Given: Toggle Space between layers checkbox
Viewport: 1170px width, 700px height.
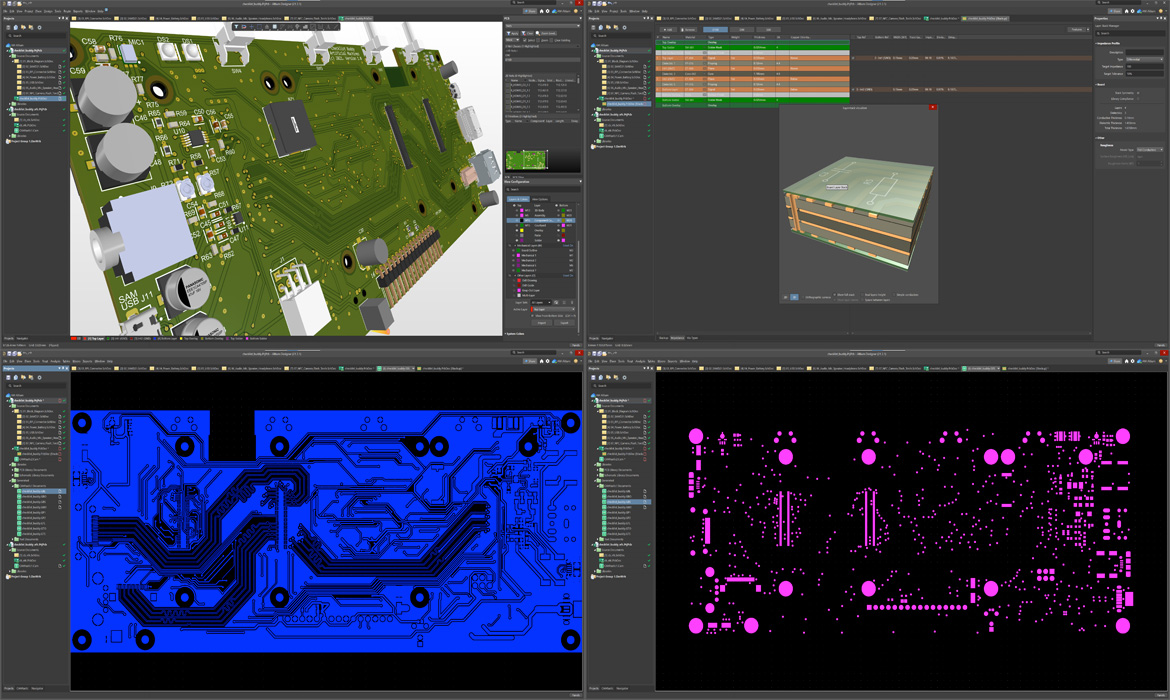Looking at the screenshot, I should [863, 300].
